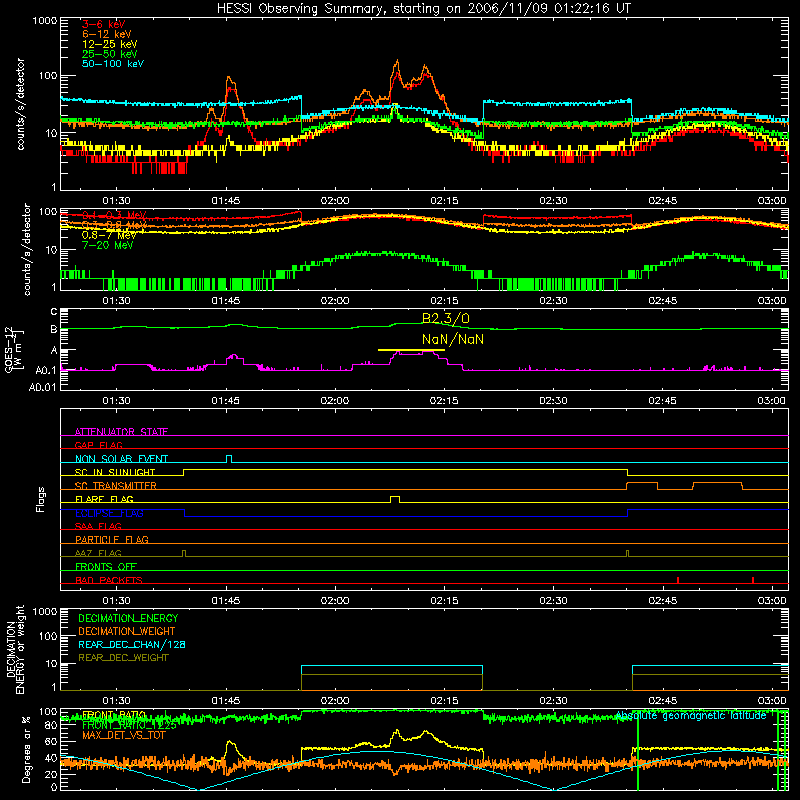Image resolution: width=800 pixels, height=800 pixels.
Task: Click the "Flags" vertical axis label
Action: (x=41, y=499)
